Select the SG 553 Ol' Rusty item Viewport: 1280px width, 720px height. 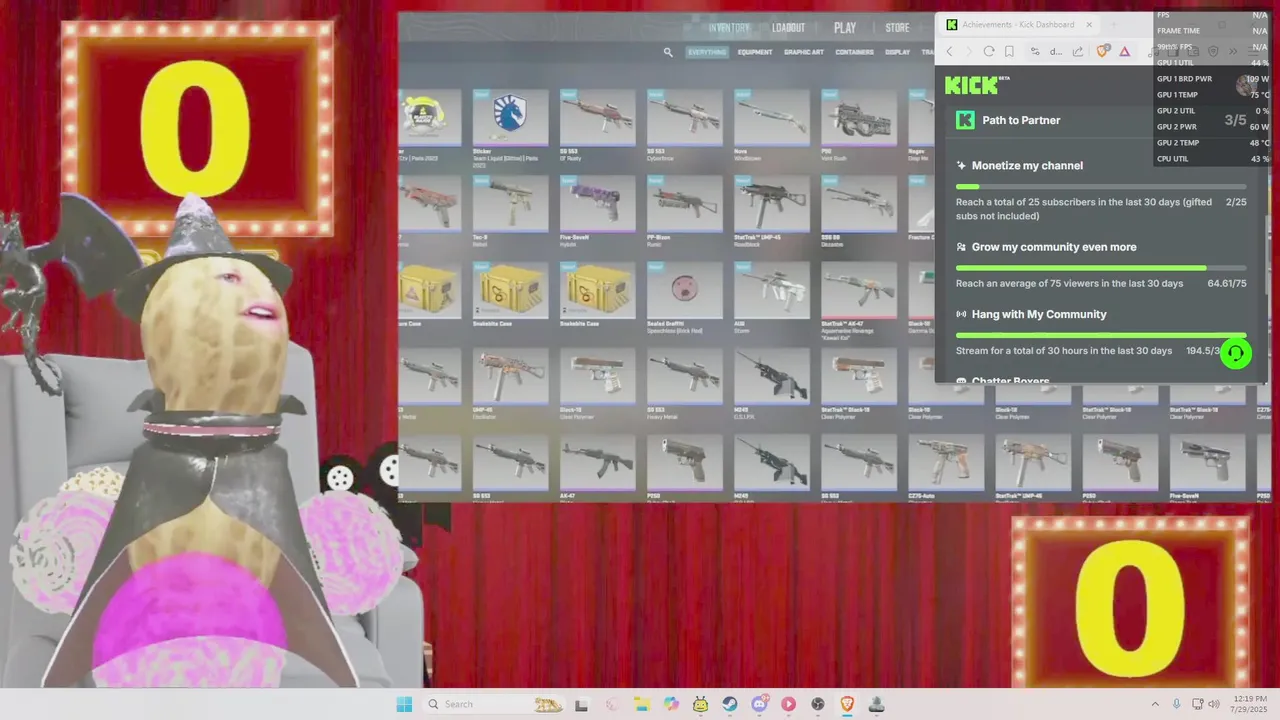coord(597,117)
